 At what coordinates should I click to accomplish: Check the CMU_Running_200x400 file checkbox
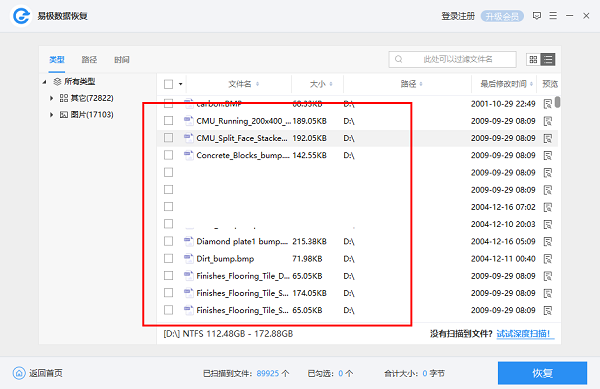[168, 120]
